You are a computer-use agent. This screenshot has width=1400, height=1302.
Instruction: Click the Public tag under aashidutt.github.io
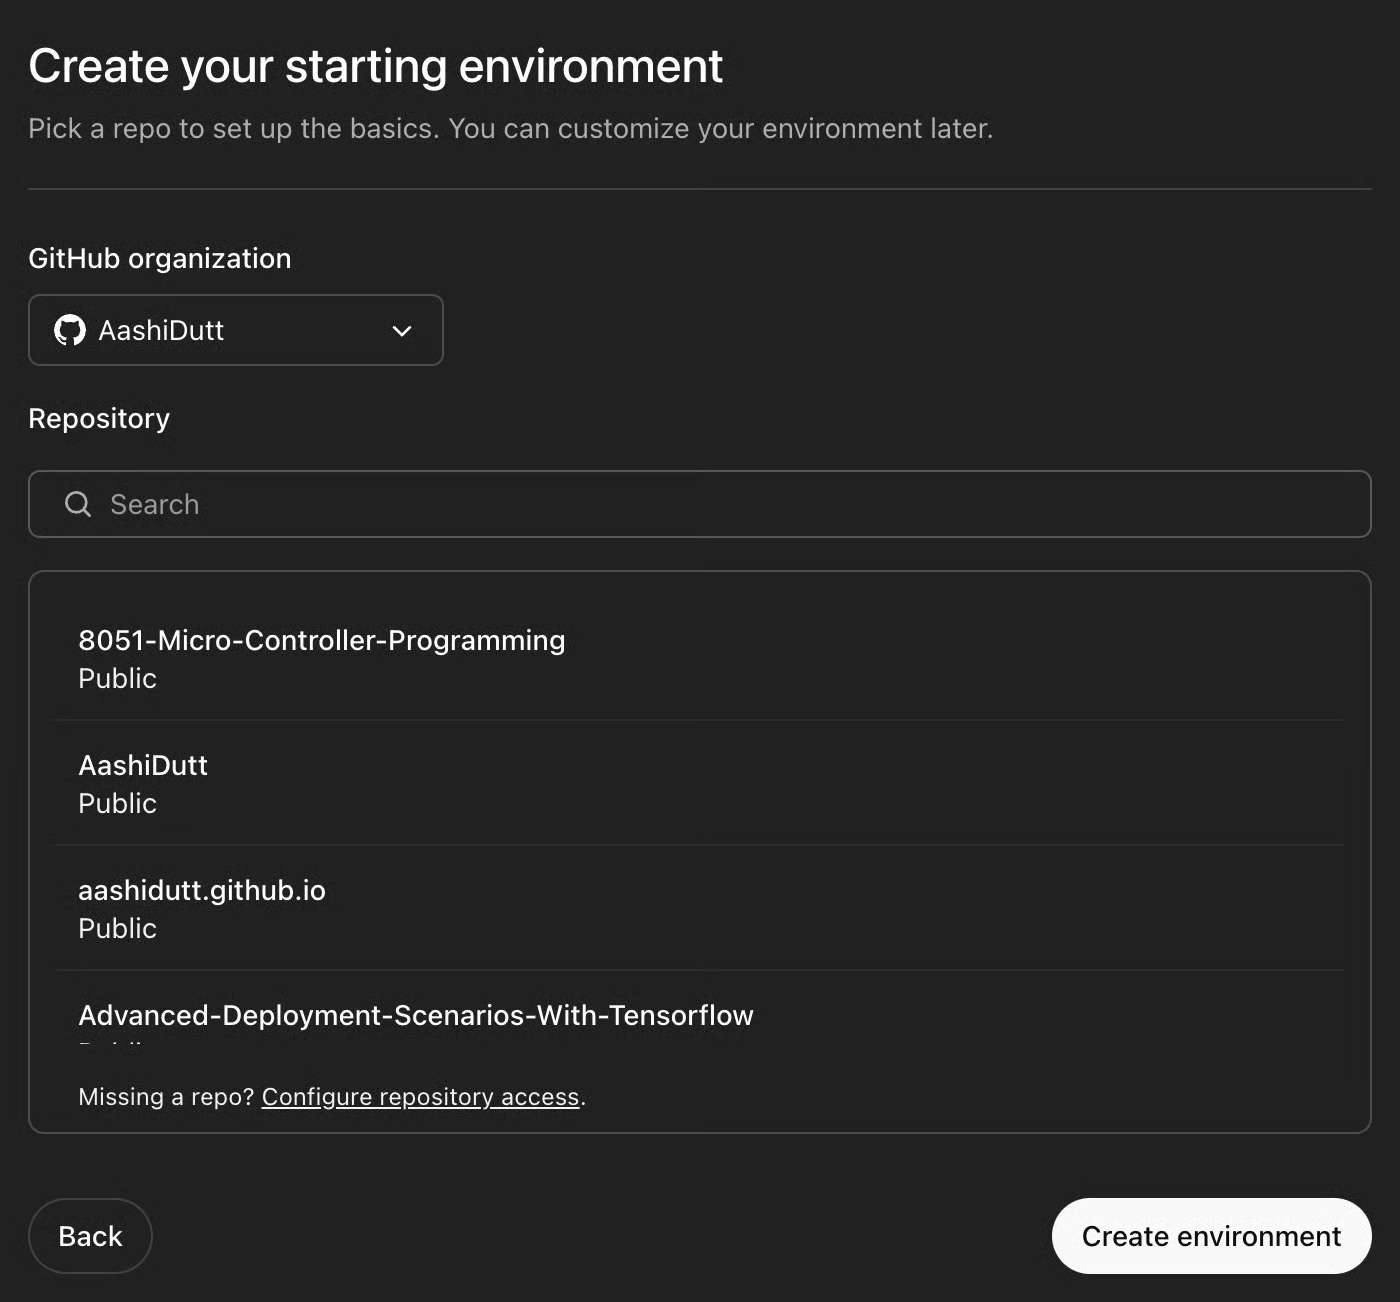click(117, 928)
